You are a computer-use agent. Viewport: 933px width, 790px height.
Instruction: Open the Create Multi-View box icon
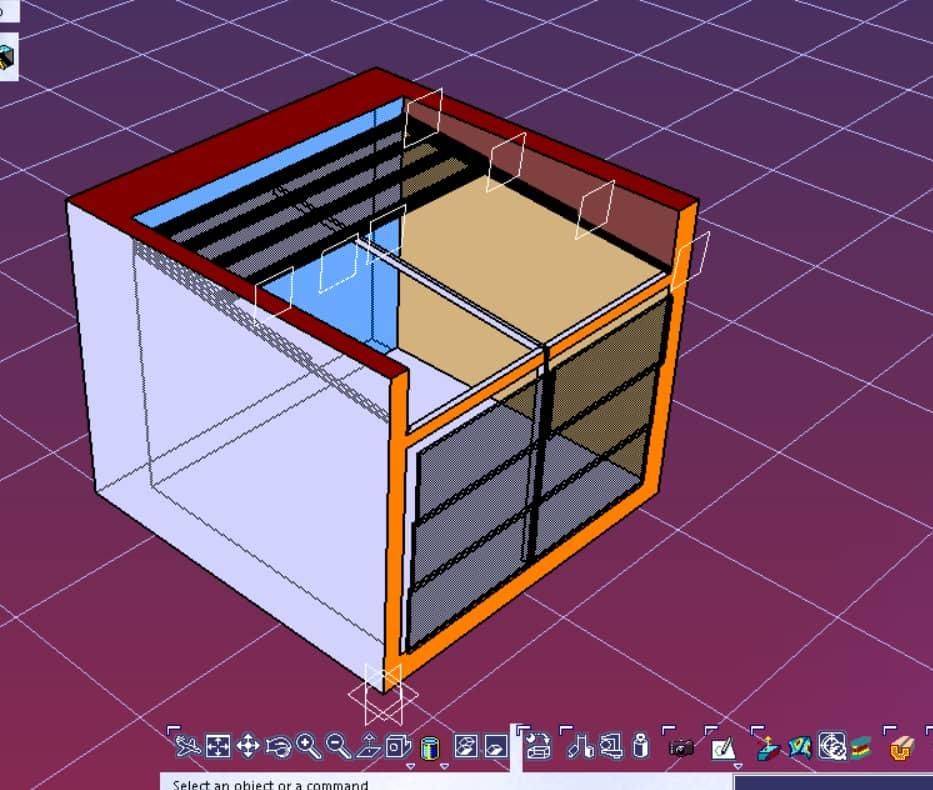[399, 746]
